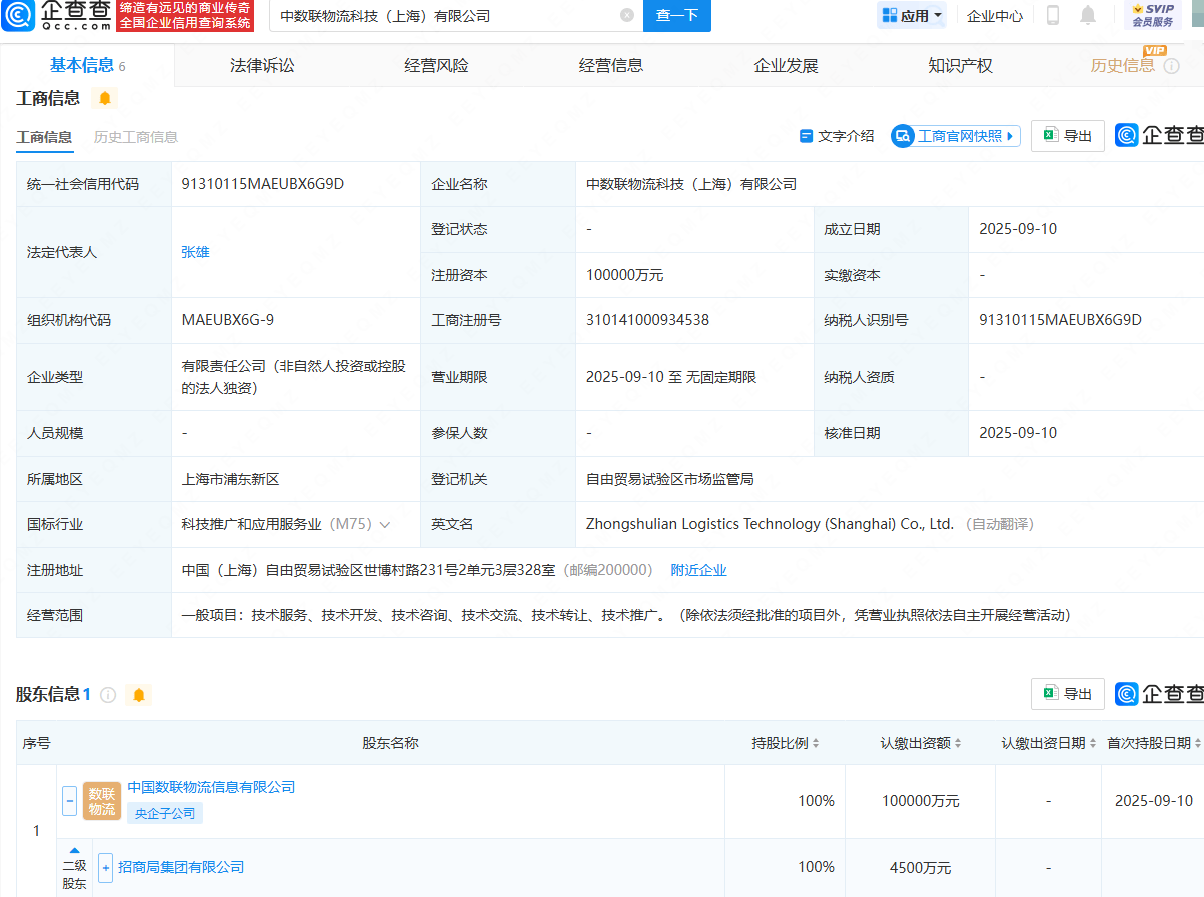Image resolution: width=1204 pixels, height=897 pixels.
Task: Expand 招商局集团有限公司 shareholder row
Action: [x=106, y=867]
